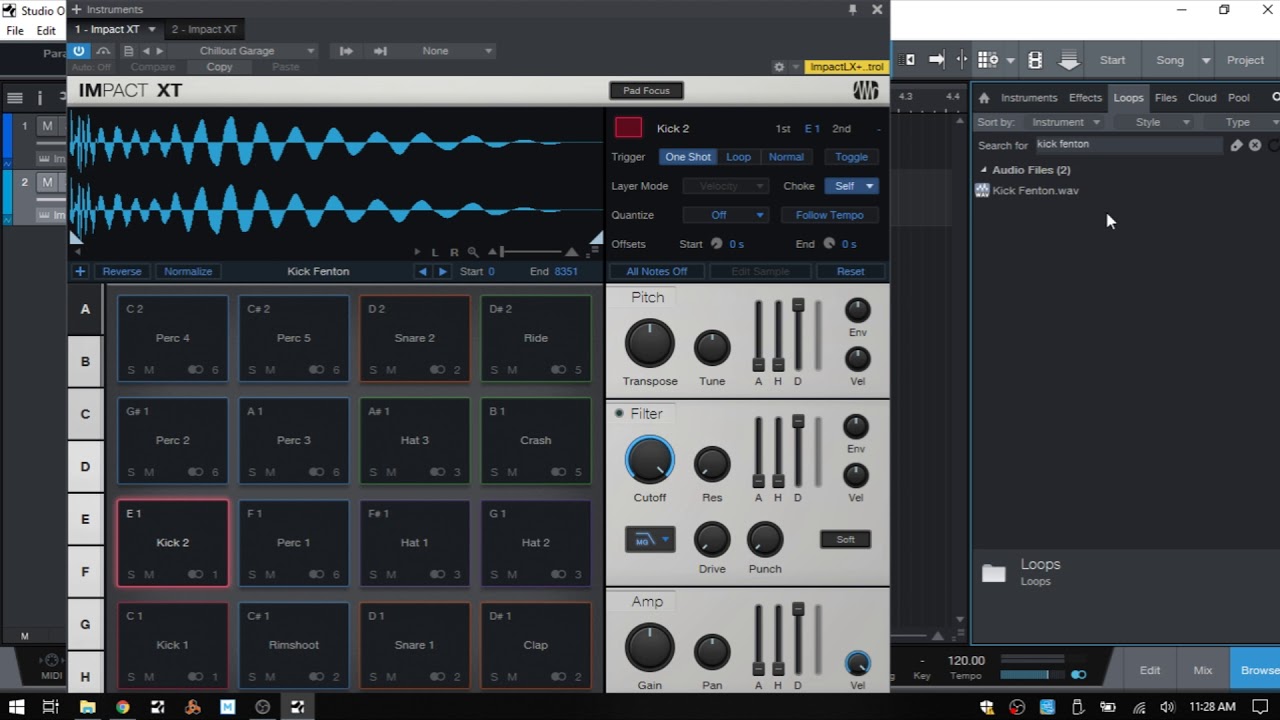Screen dimensions: 1280x720
Task: Clear the browser search with the X icon
Action: pyautogui.click(x=1255, y=145)
